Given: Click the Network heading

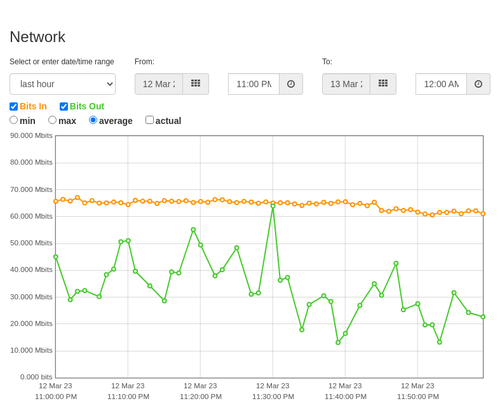Looking at the screenshot, I should click(x=38, y=37).
